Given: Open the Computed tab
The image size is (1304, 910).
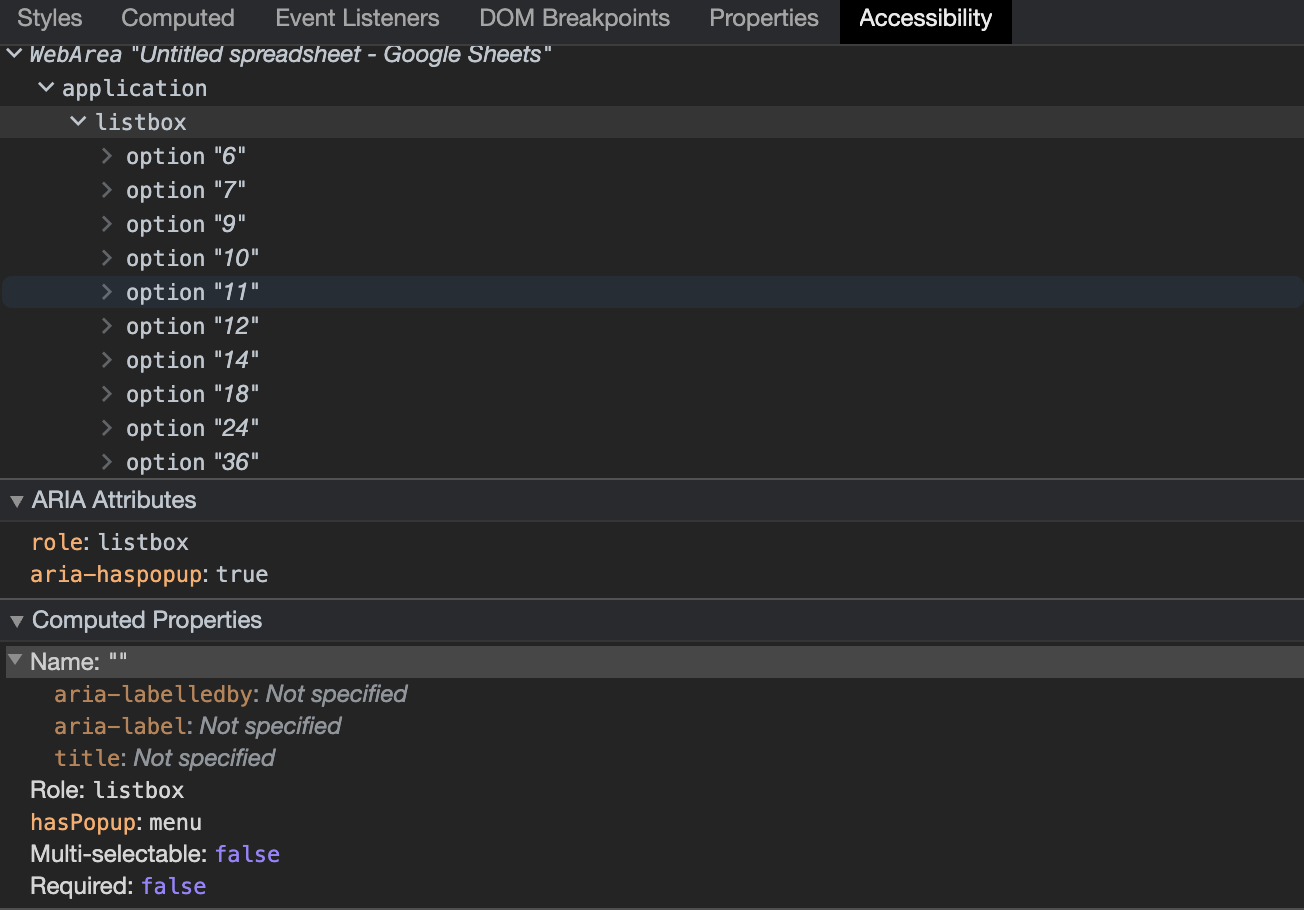Looking at the screenshot, I should pyautogui.click(x=178, y=18).
